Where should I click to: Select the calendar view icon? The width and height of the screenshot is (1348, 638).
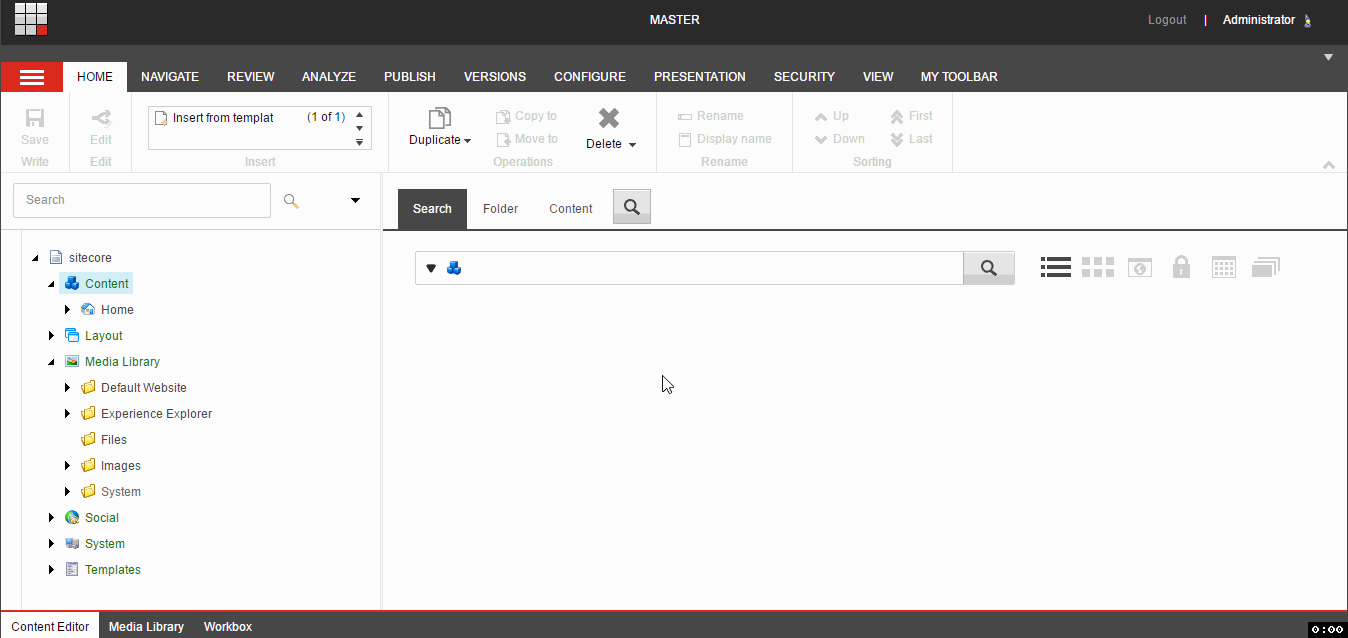tap(1224, 267)
